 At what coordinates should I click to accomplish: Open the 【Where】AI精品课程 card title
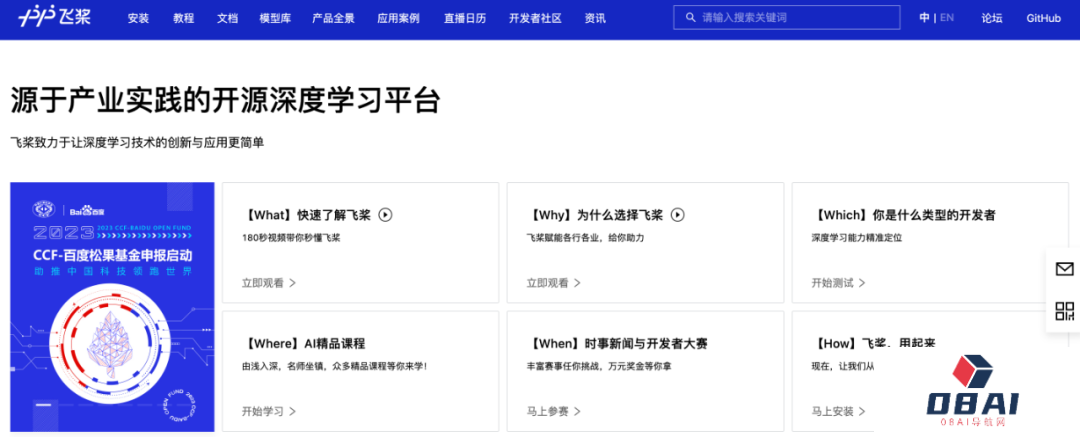(x=303, y=344)
